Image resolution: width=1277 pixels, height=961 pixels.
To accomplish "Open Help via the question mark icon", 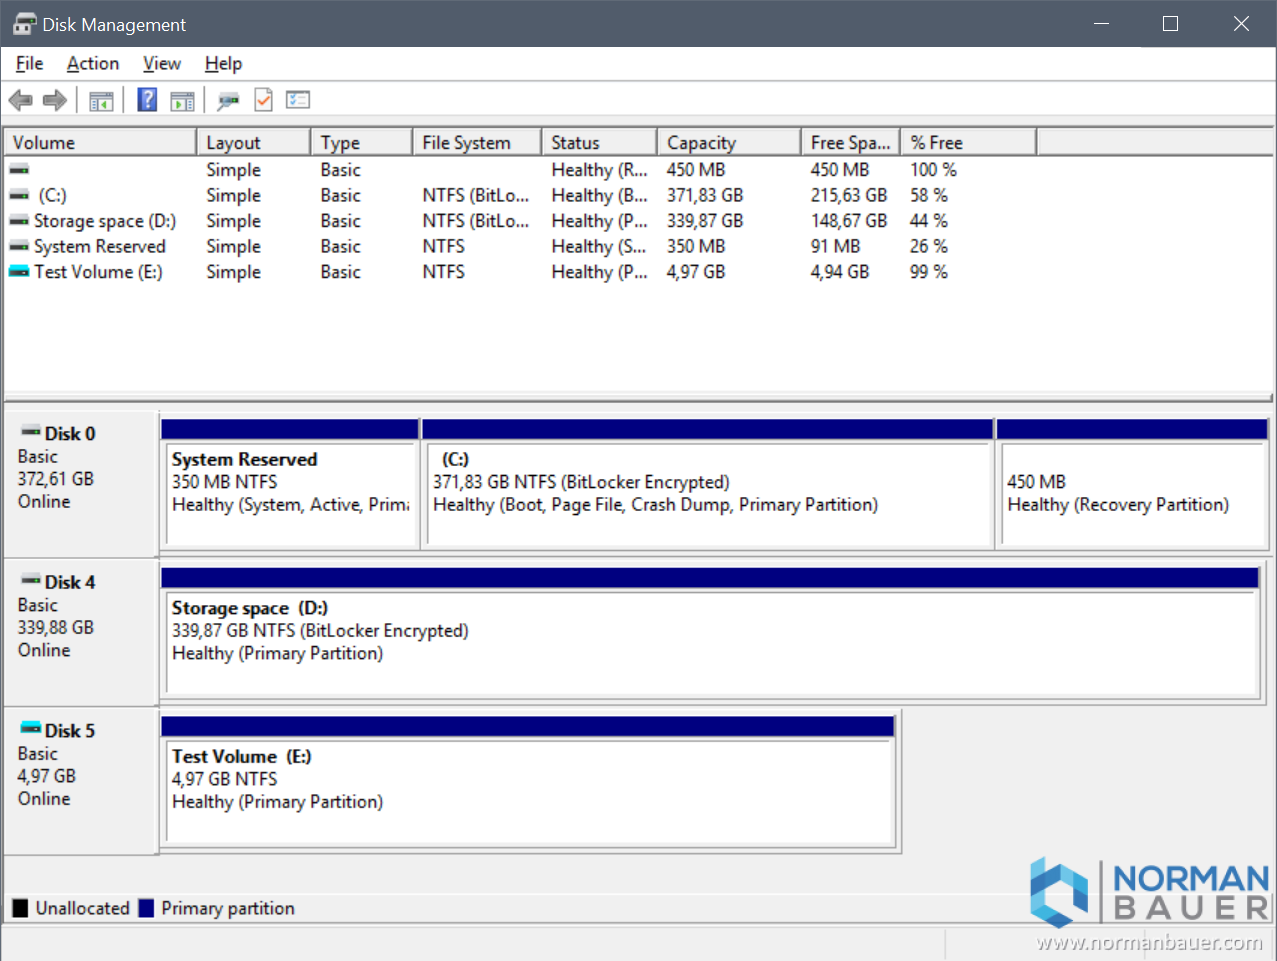I will (x=147, y=100).
